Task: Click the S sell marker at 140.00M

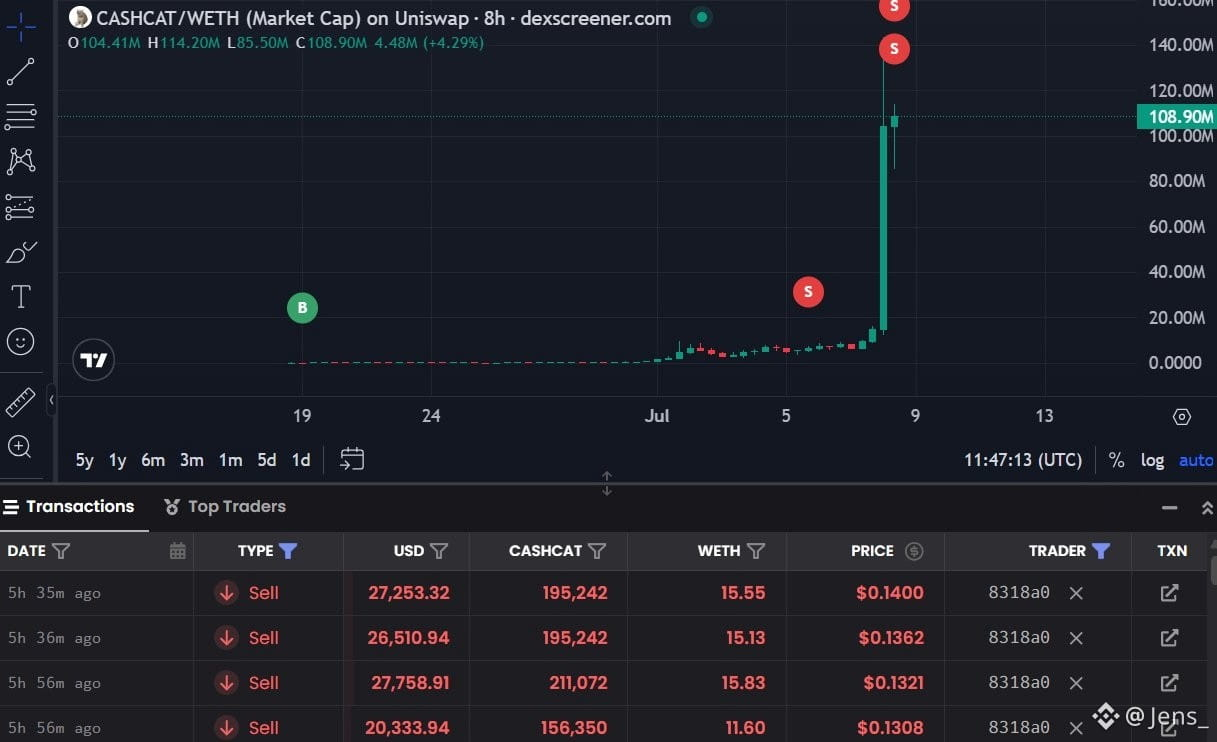Action: tap(894, 48)
